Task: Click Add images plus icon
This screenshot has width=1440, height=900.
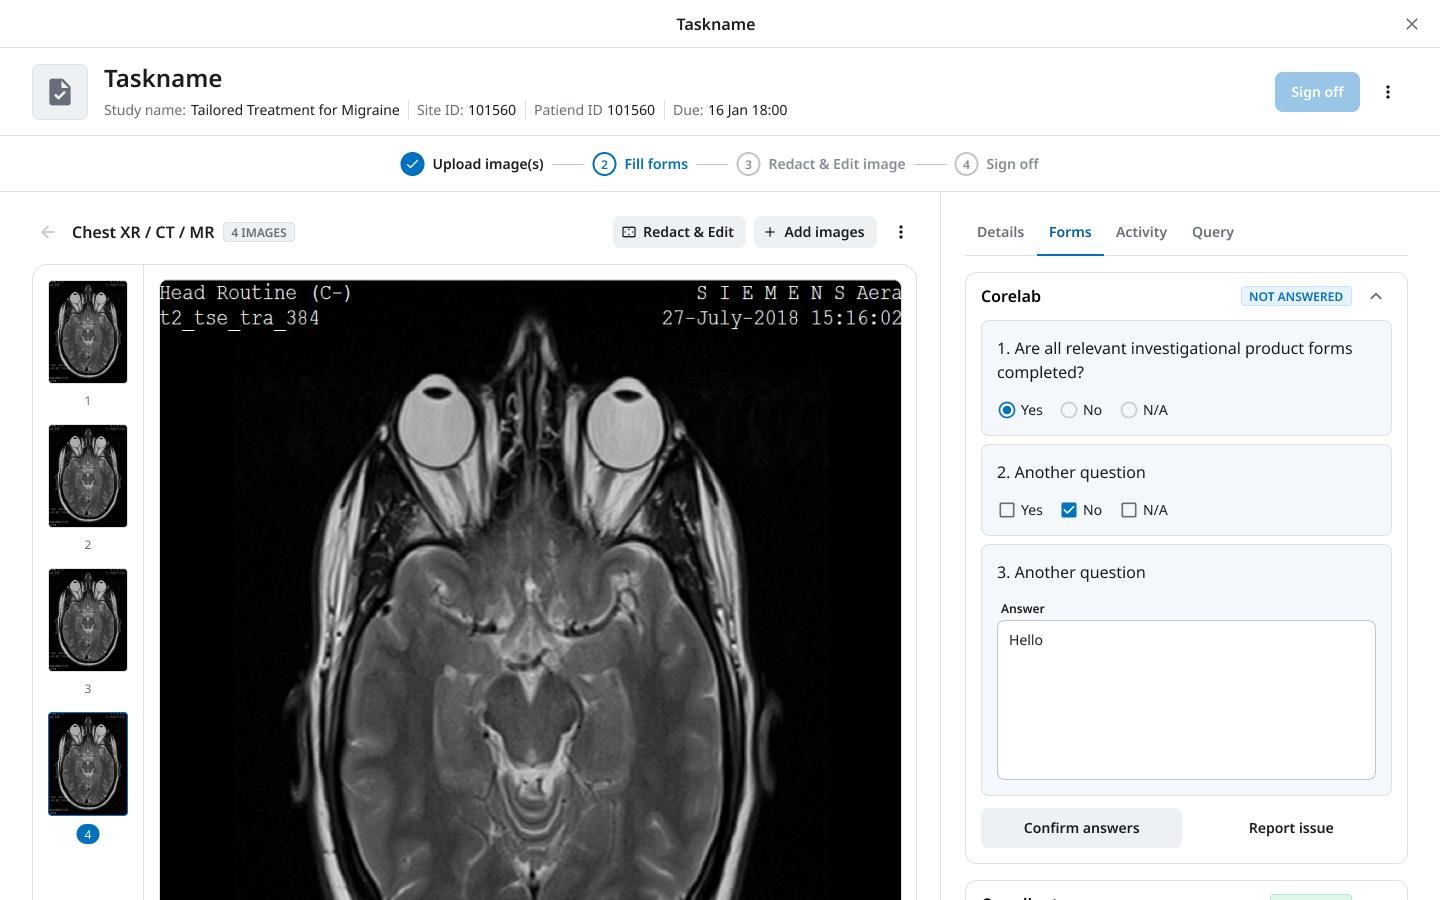Action: [x=770, y=231]
